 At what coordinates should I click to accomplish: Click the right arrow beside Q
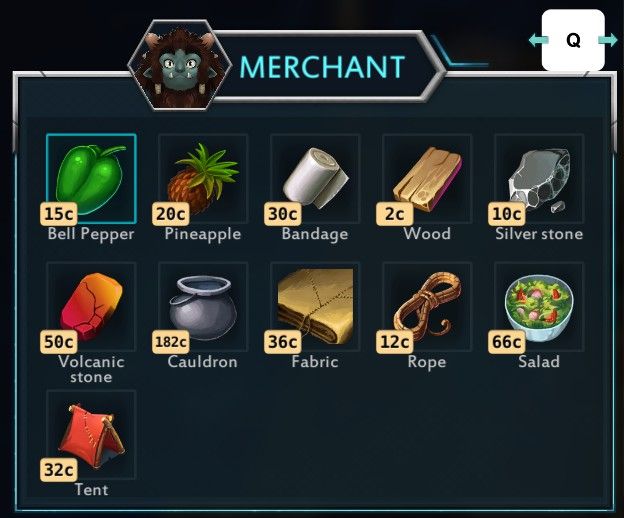[608, 40]
